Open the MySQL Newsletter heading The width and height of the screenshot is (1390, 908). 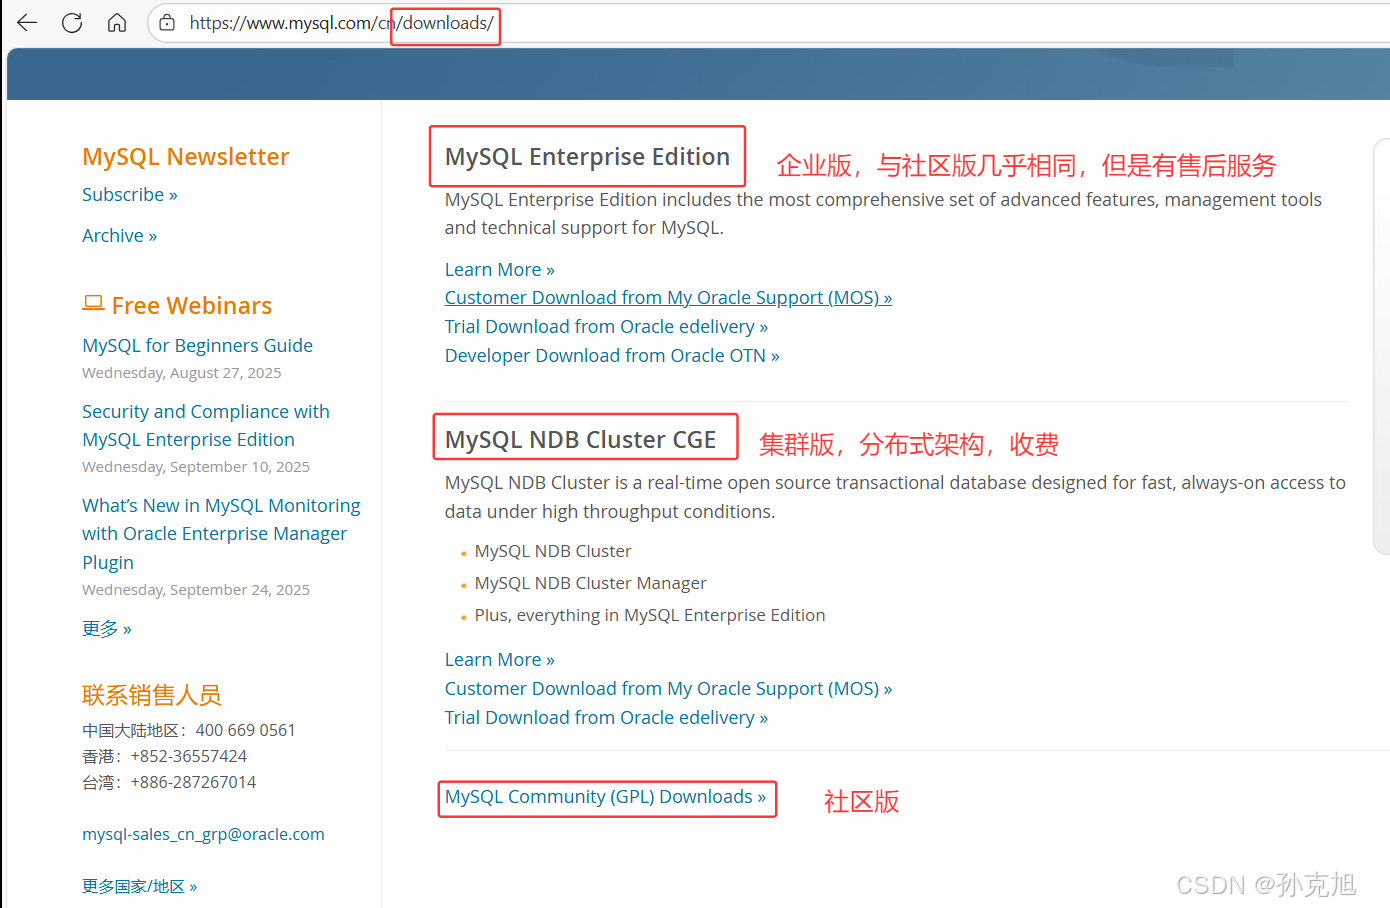(186, 157)
